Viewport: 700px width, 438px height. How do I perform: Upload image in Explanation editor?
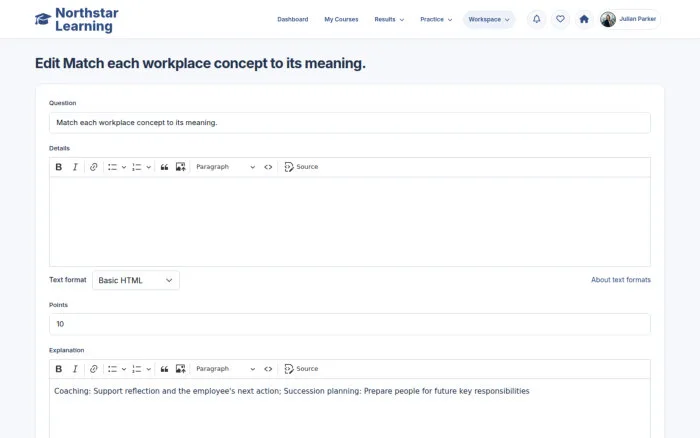click(x=180, y=369)
